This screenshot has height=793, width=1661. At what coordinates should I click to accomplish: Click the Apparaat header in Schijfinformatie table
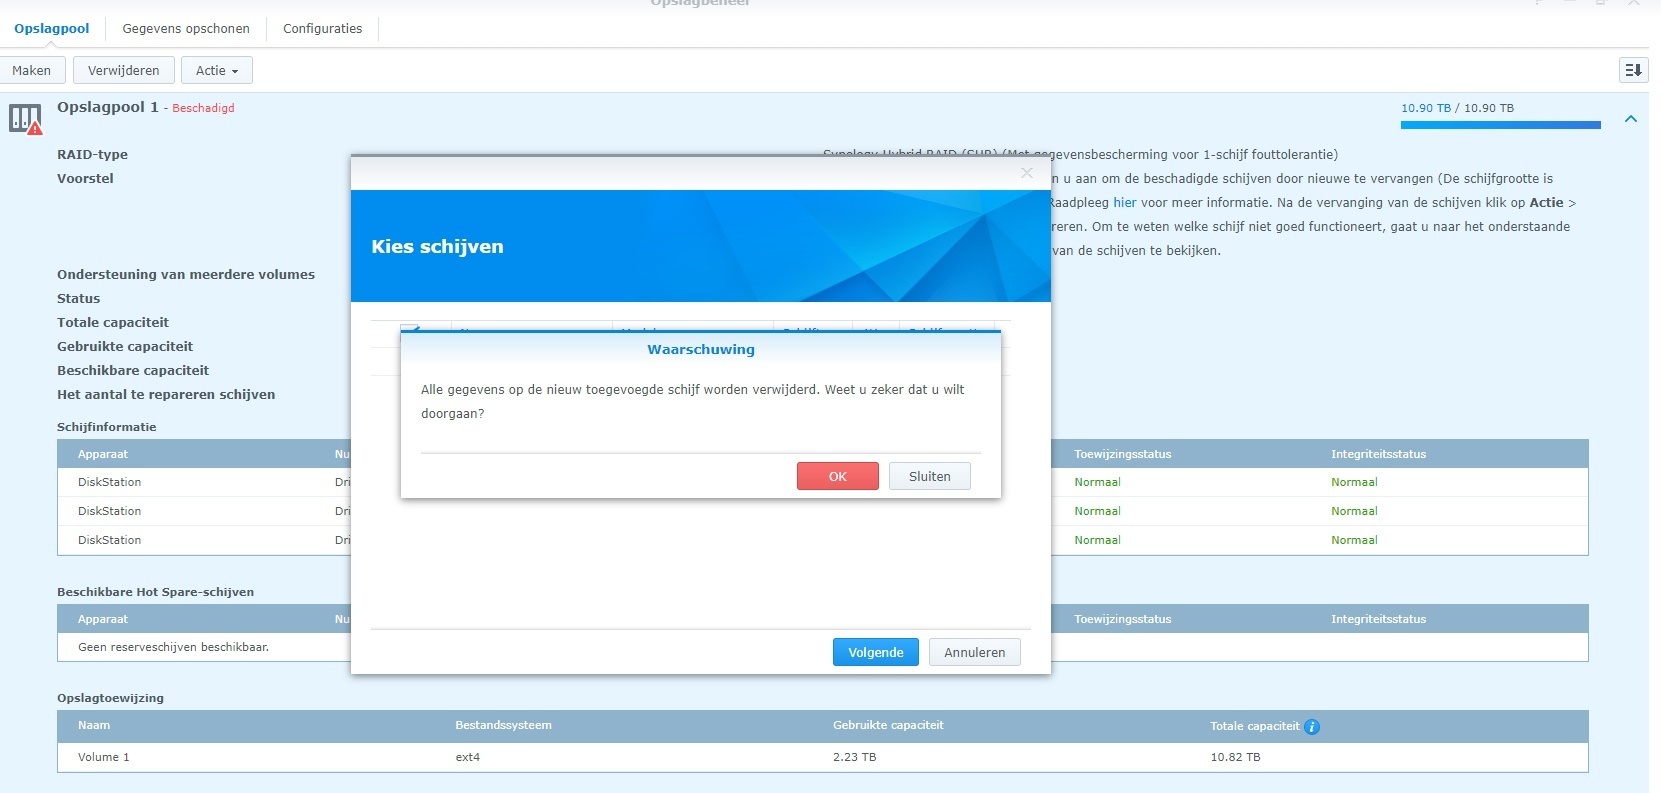pyautogui.click(x=103, y=454)
